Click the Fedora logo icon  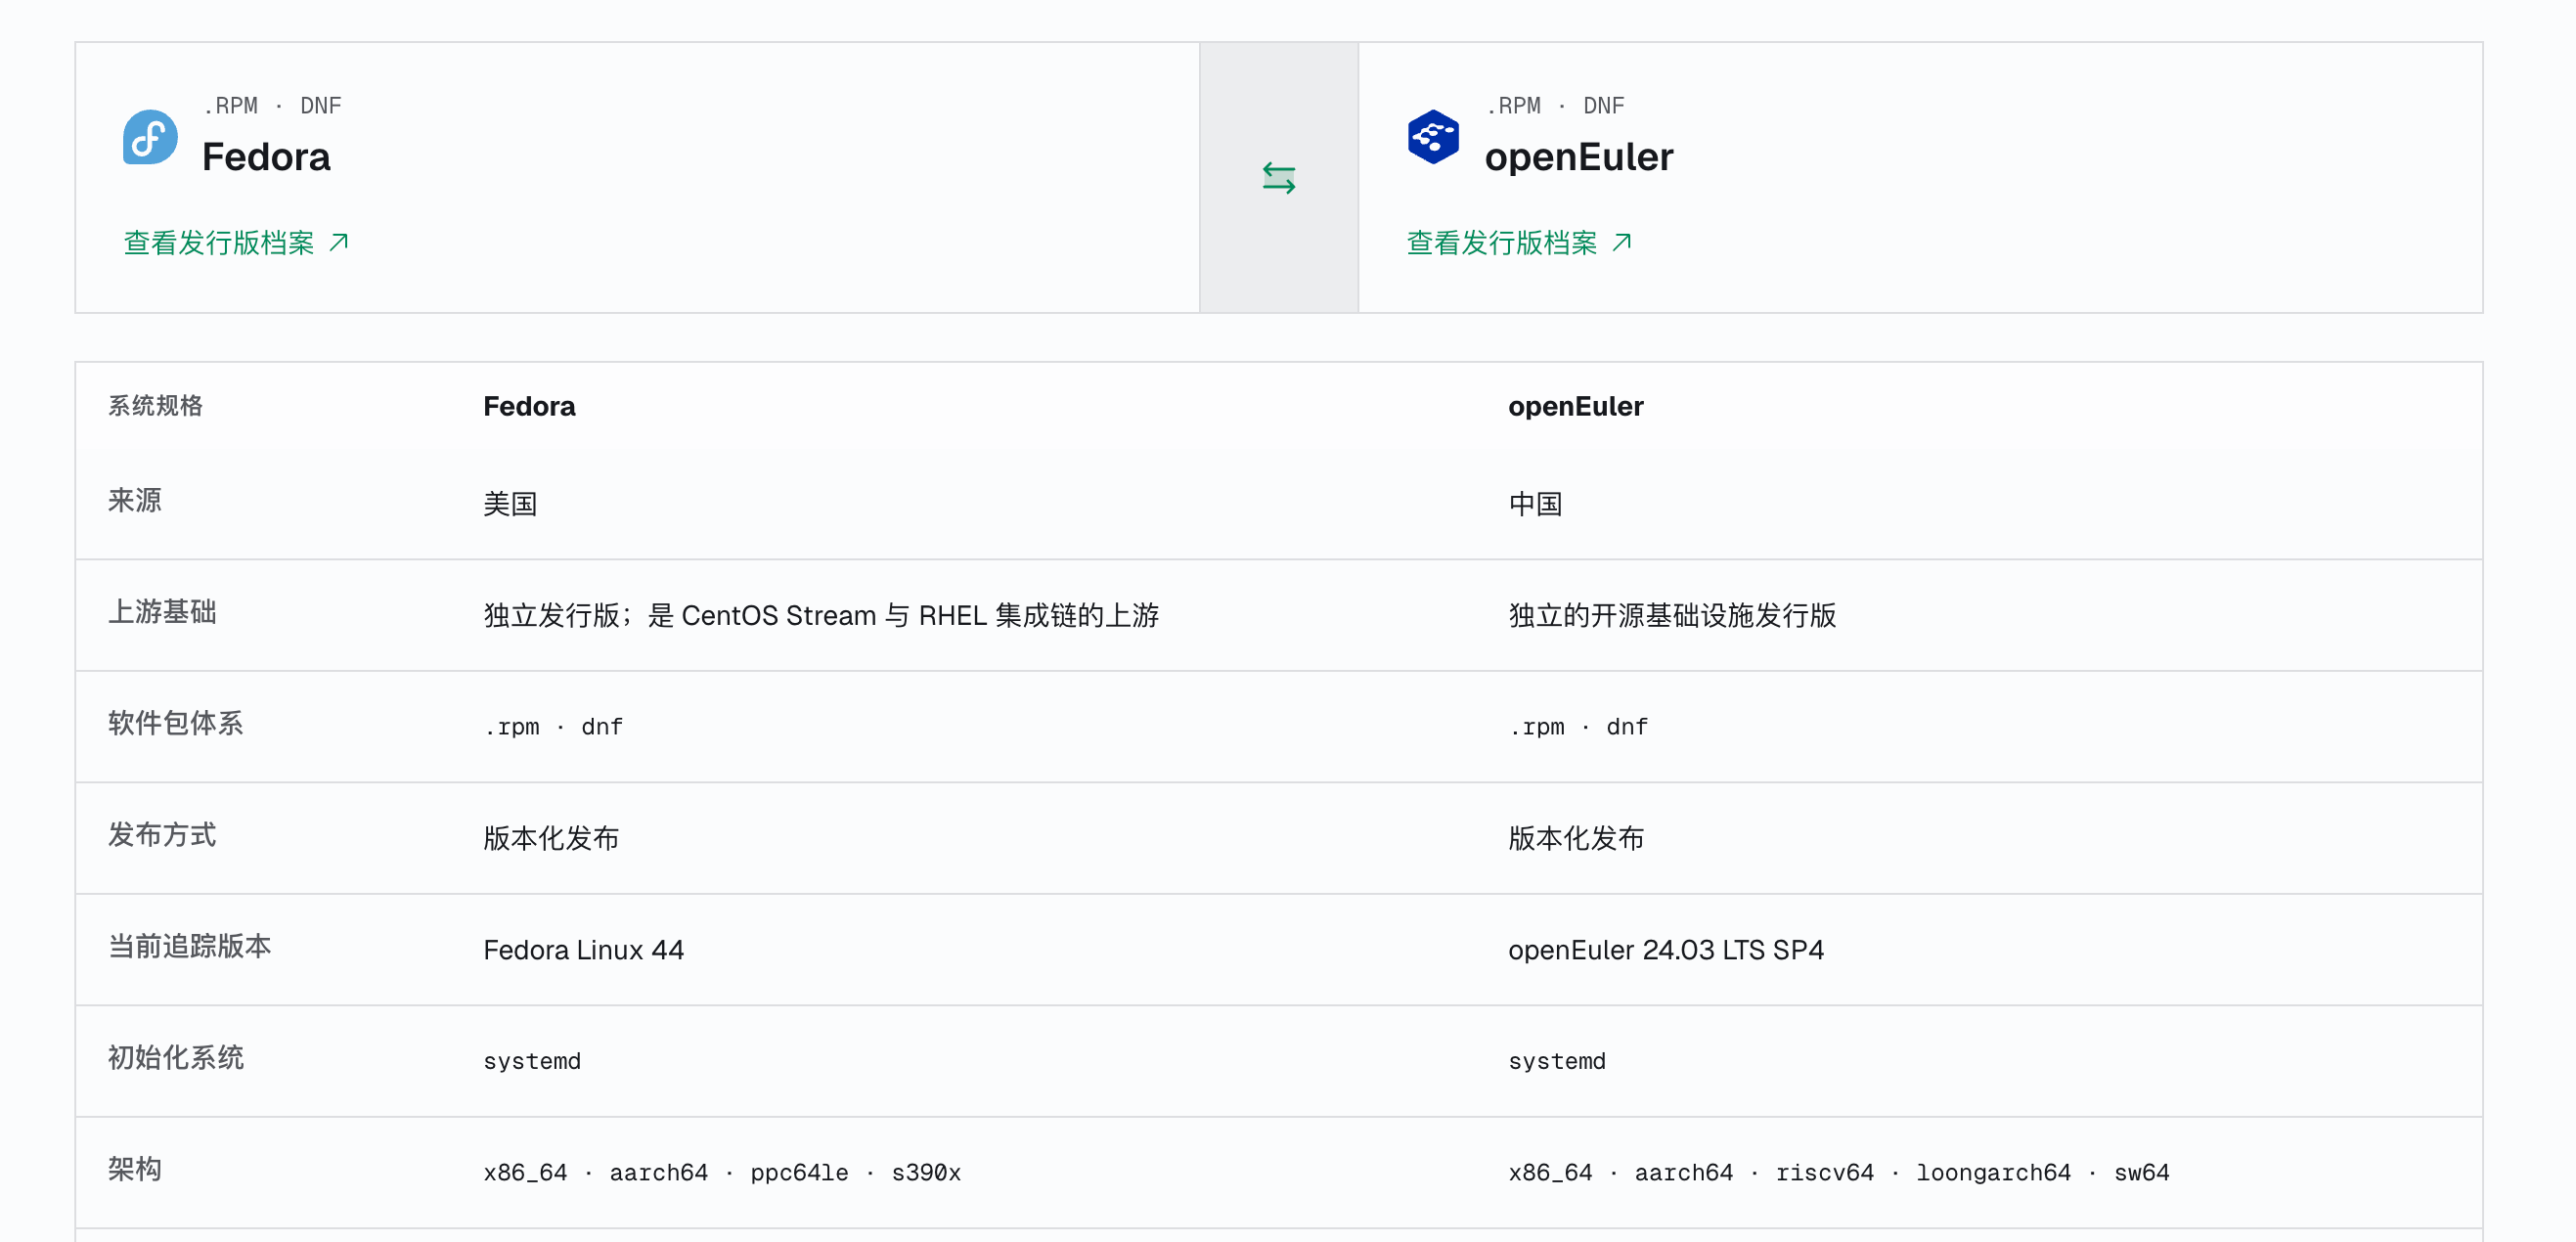[150, 137]
